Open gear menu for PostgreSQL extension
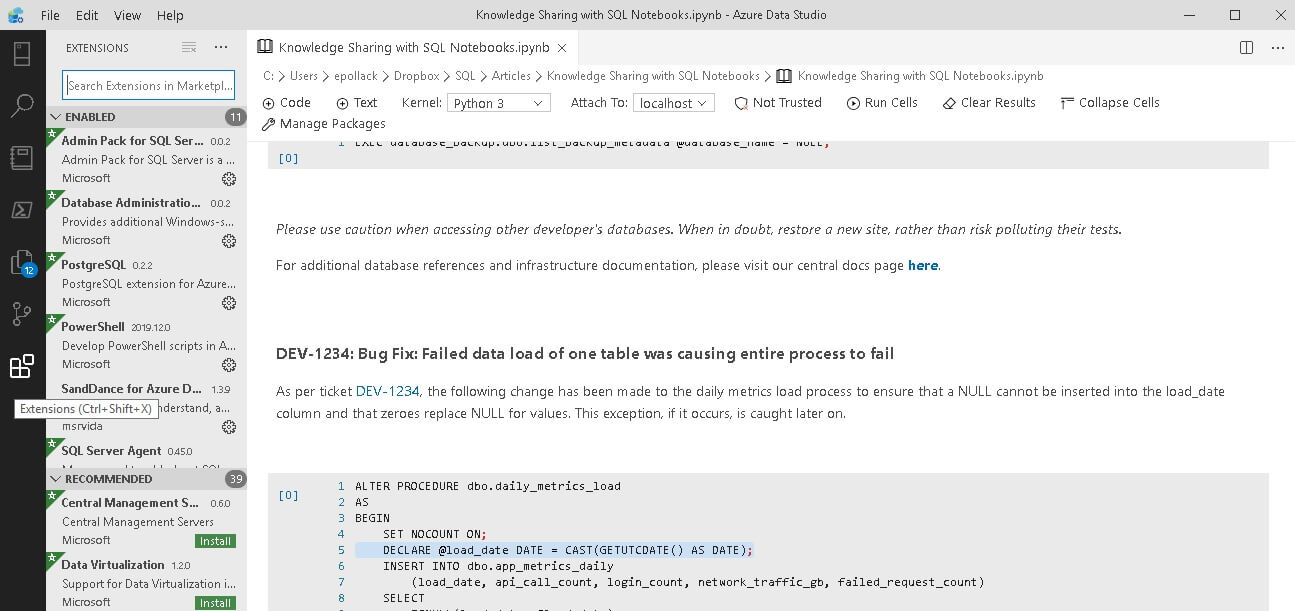 click(x=229, y=303)
